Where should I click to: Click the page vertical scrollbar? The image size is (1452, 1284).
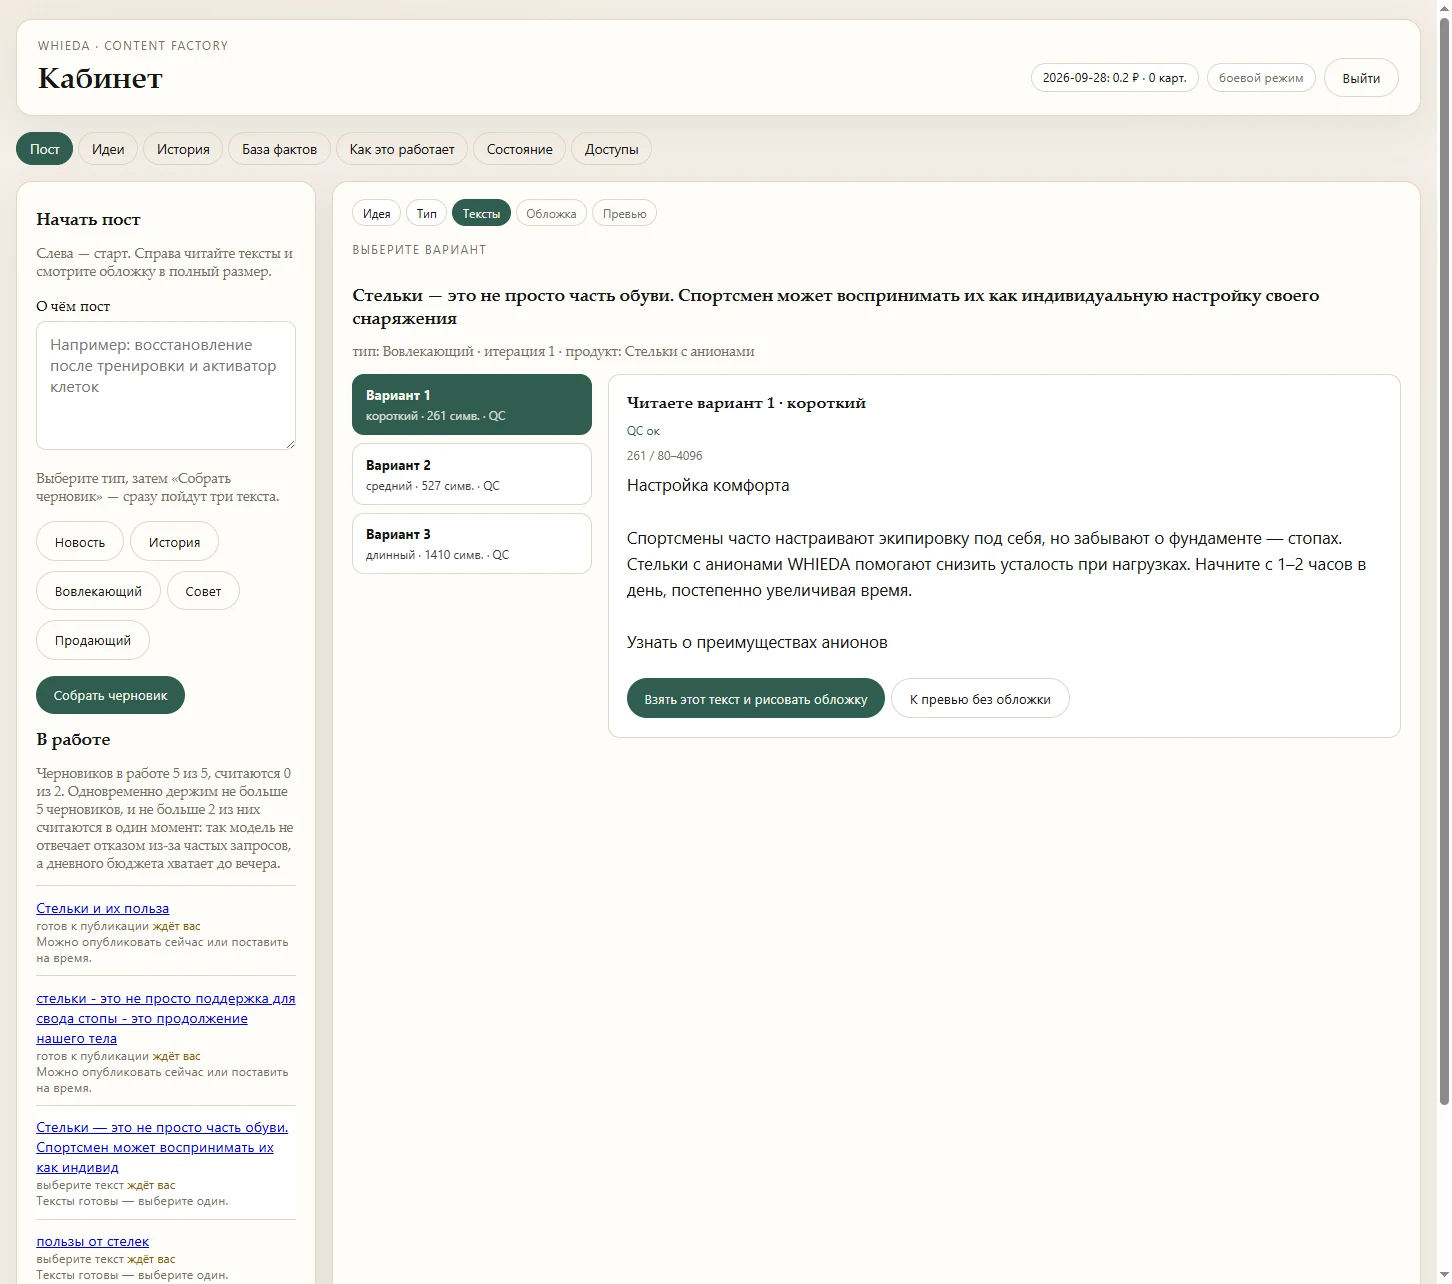point(1444,560)
